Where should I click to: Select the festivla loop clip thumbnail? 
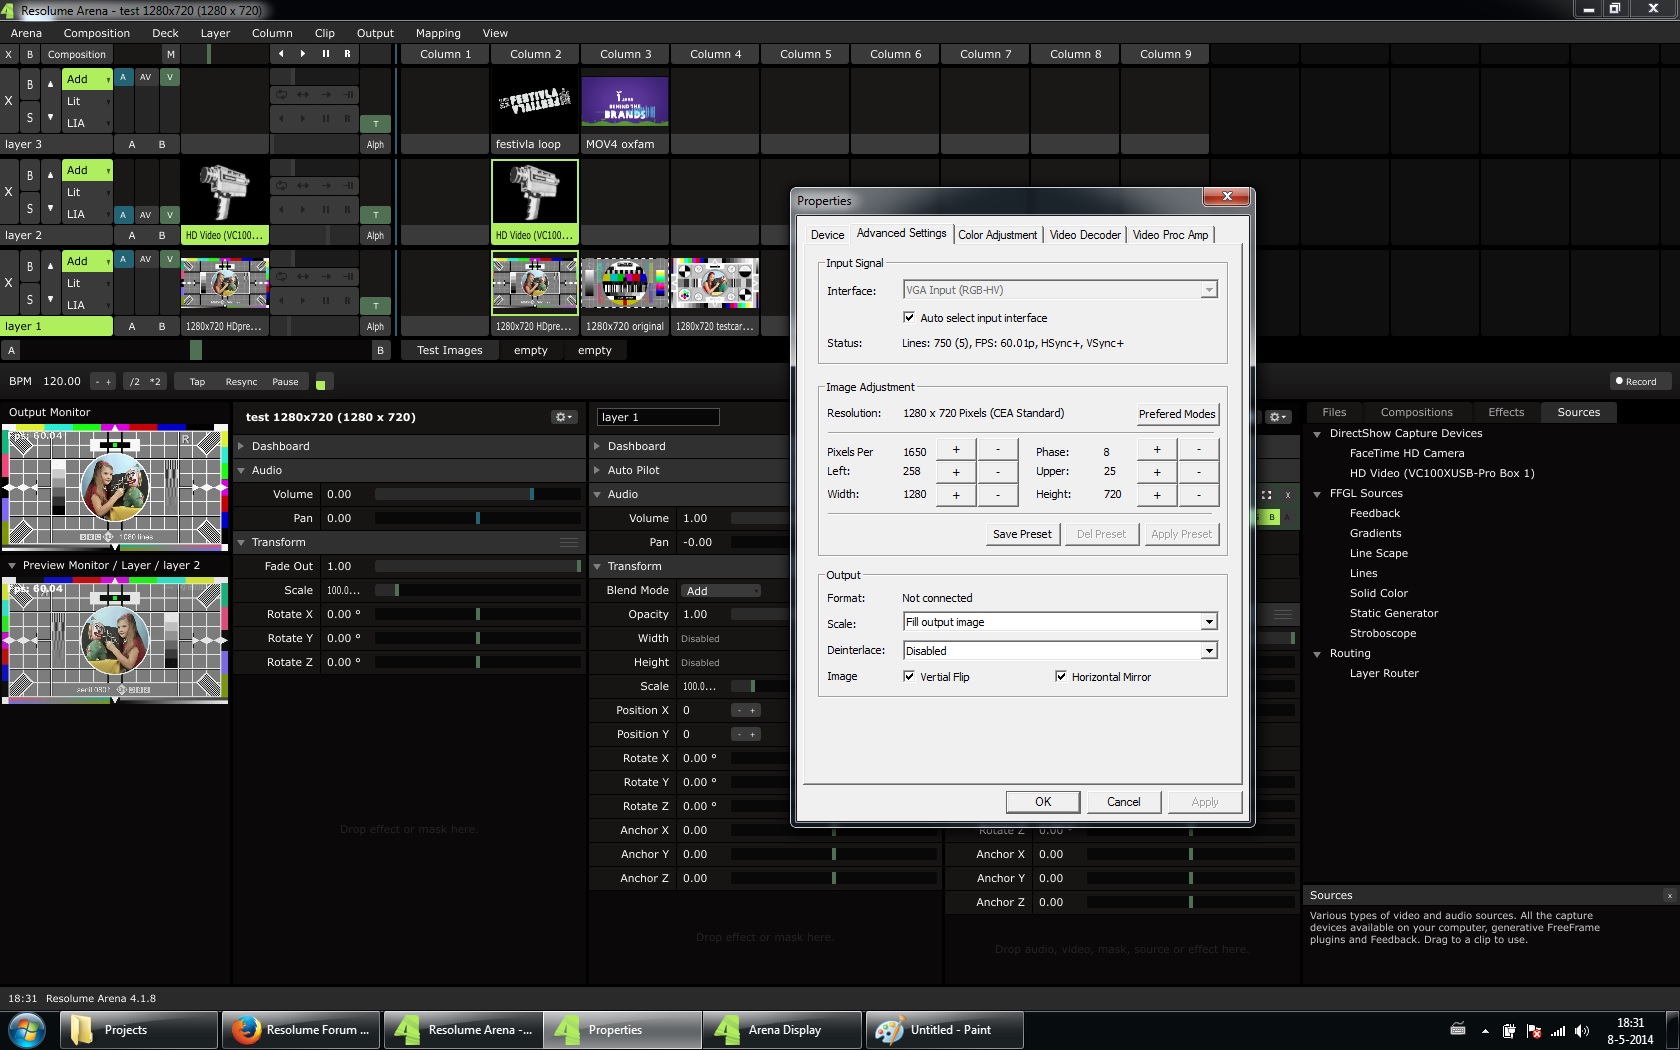pos(535,101)
